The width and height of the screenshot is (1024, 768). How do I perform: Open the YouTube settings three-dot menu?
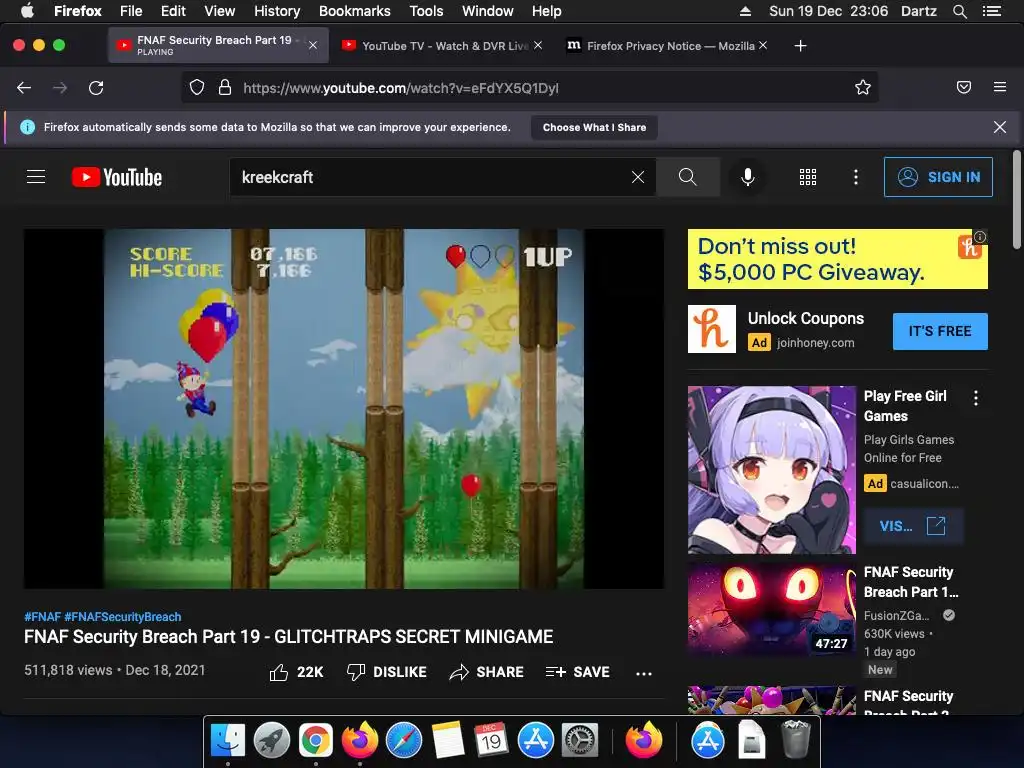coord(856,177)
